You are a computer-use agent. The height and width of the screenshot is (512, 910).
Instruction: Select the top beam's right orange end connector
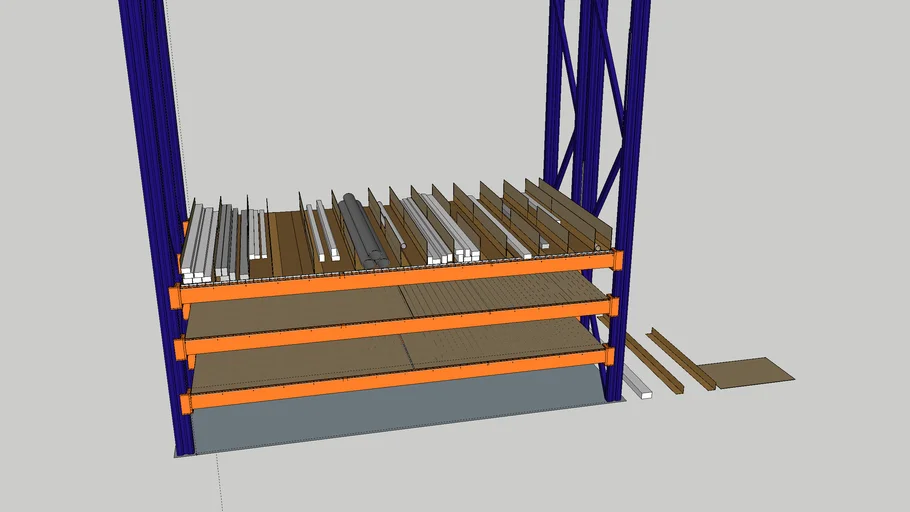click(x=617, y=260)
